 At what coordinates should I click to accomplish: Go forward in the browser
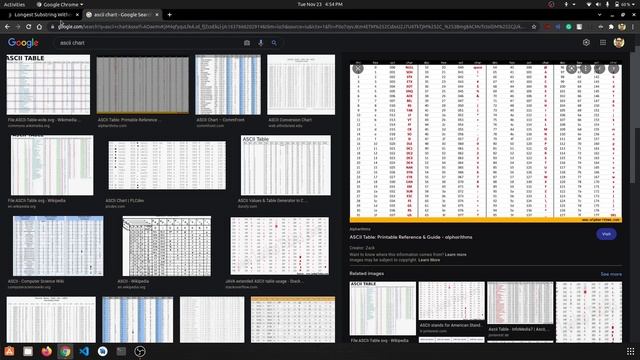18,27
